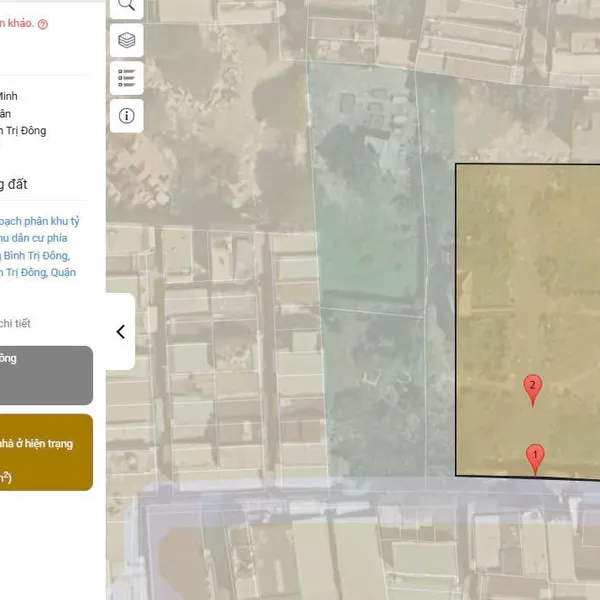Select the gold "nhà ở hiện trạng" card
600x600 pixels.
pyautogui.click(x=45, y=452)
